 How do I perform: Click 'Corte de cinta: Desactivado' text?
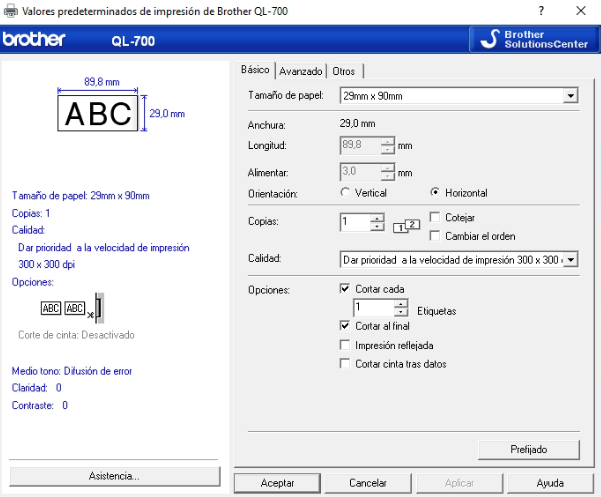(x=76, y=335)
